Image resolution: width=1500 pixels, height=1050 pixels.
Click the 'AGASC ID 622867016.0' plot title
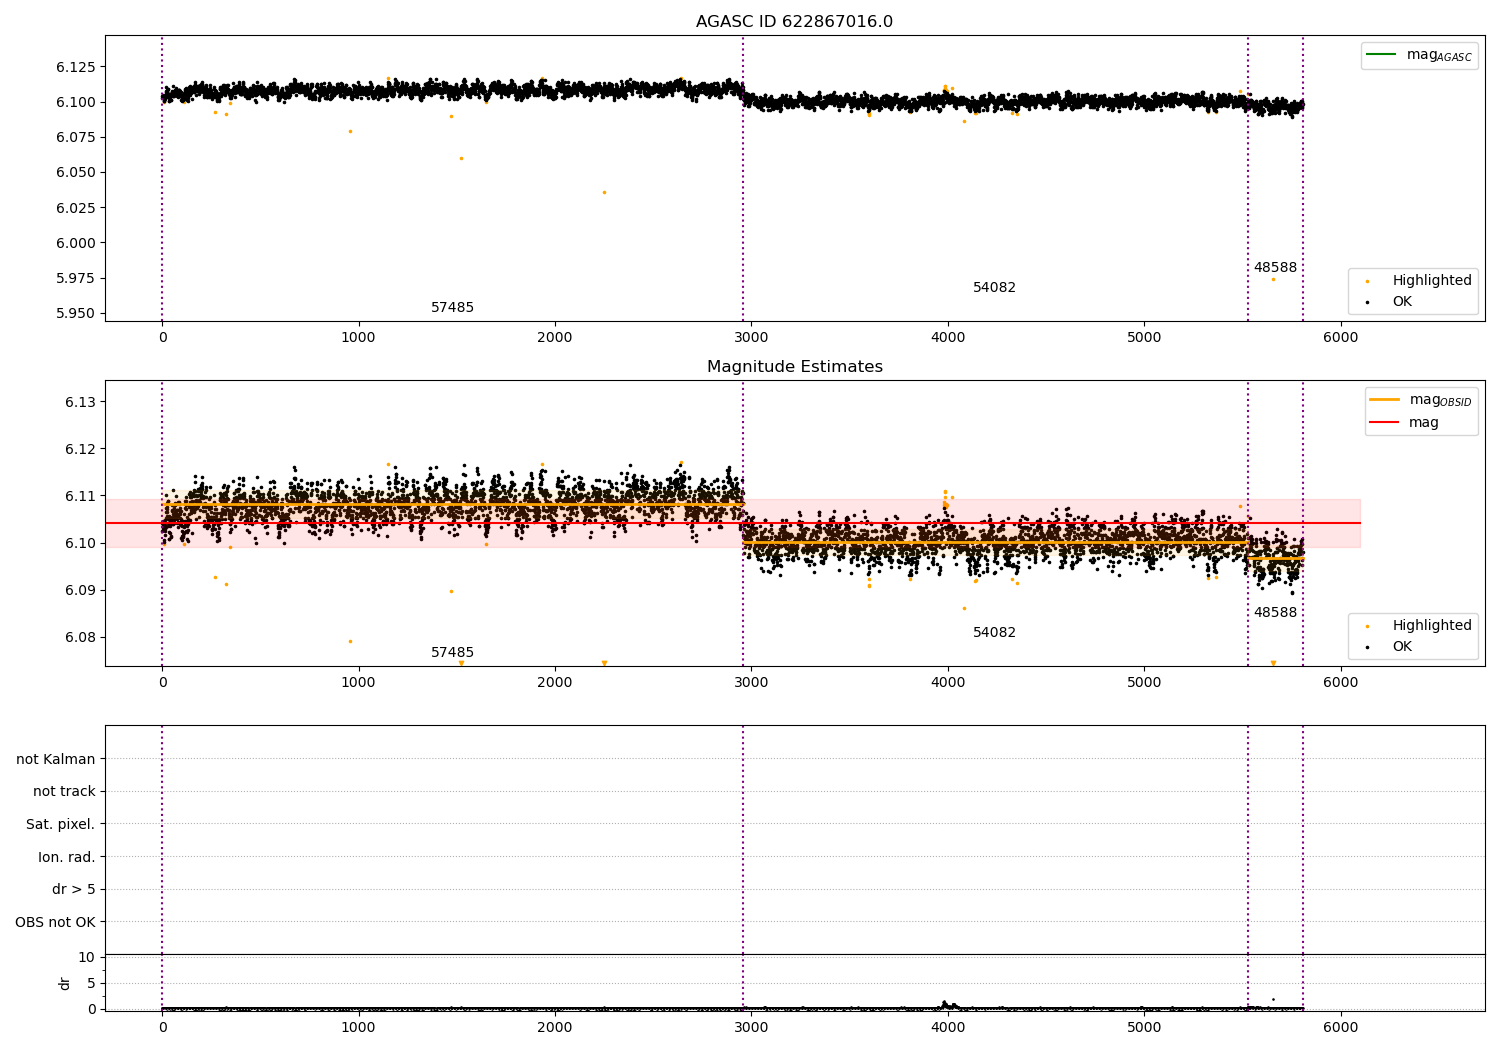coord(794,22)
